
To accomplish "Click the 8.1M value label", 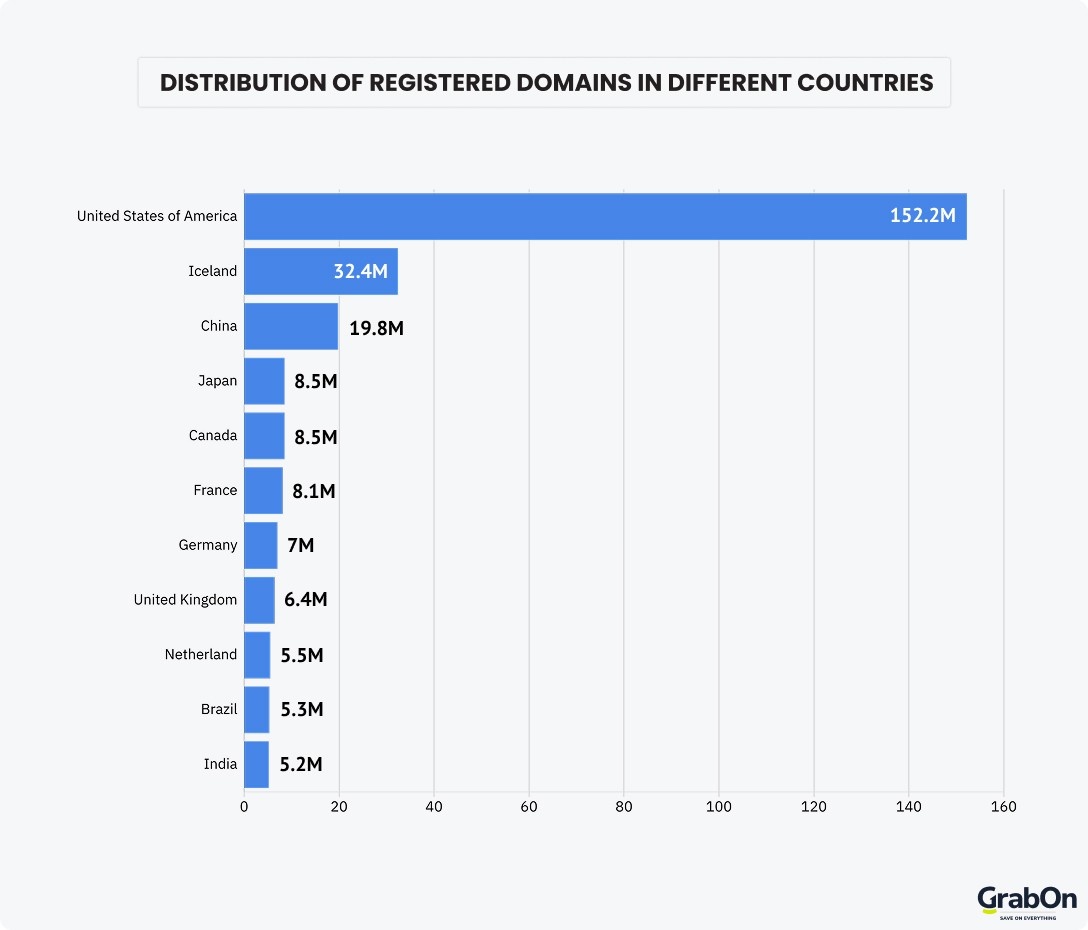I will 314,491.
